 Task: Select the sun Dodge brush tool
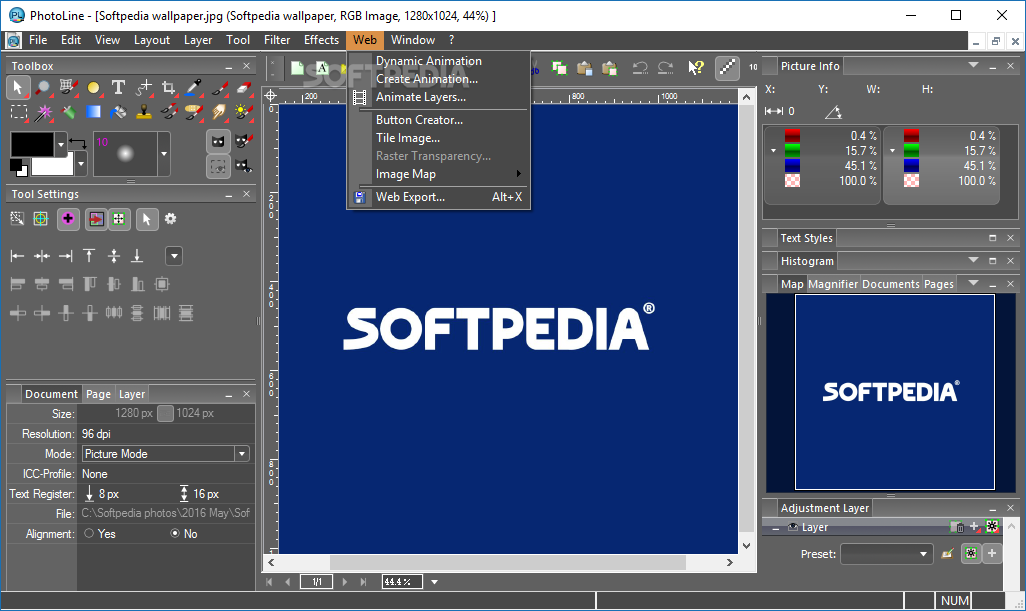tap(243, 113)
